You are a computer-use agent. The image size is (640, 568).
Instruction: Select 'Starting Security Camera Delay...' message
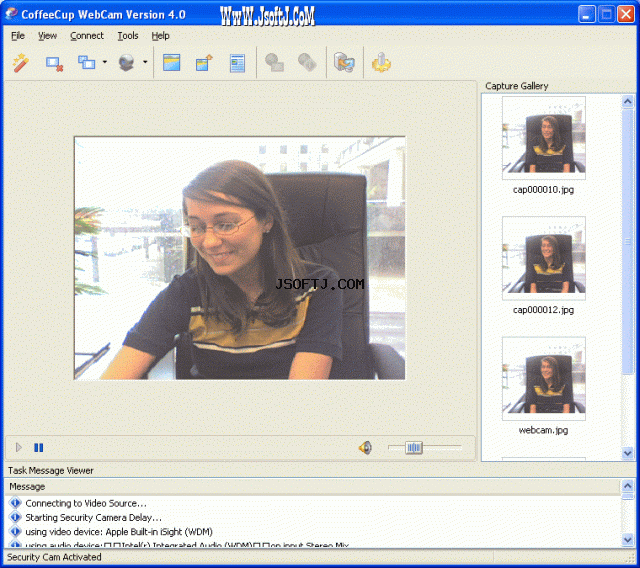(x=93, y=517)
